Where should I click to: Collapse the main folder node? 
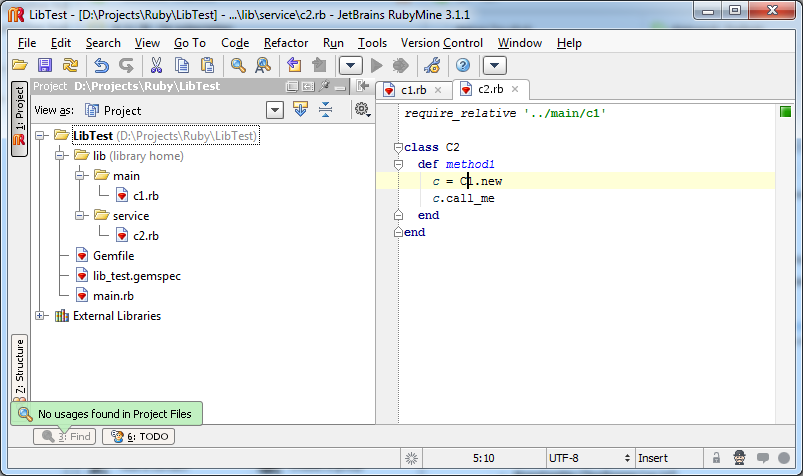[79, 175]
